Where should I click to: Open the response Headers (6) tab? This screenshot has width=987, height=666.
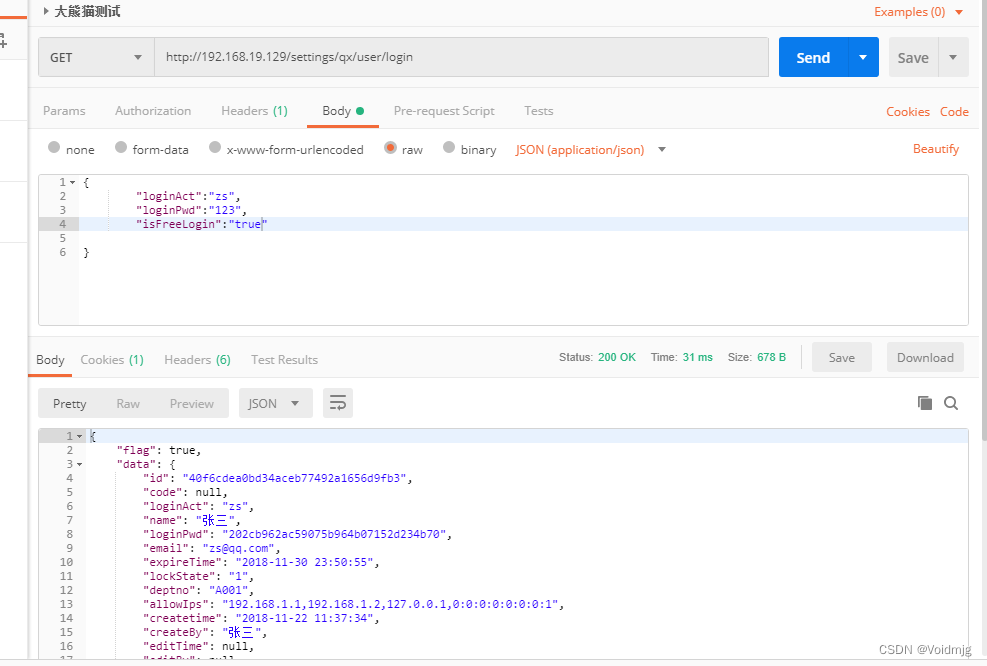(197, 359)
